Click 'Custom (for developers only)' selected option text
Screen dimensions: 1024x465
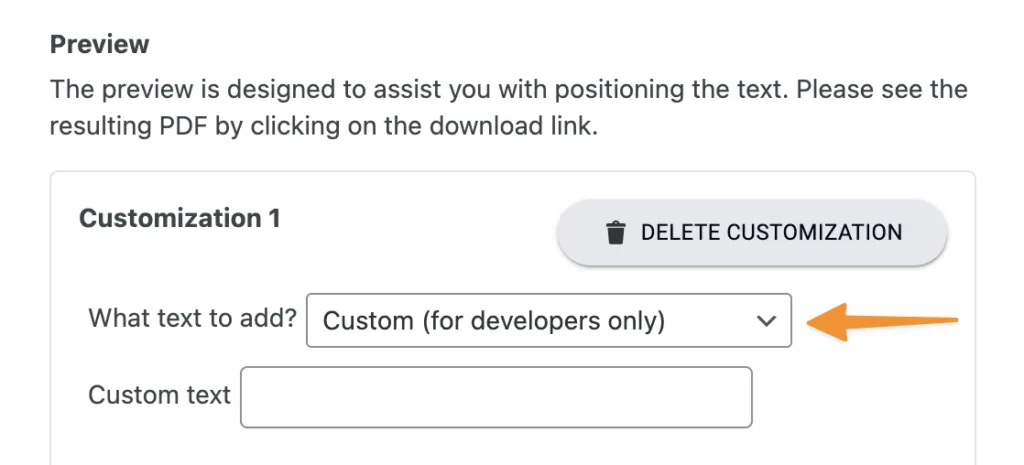click(x=494, y=321)
